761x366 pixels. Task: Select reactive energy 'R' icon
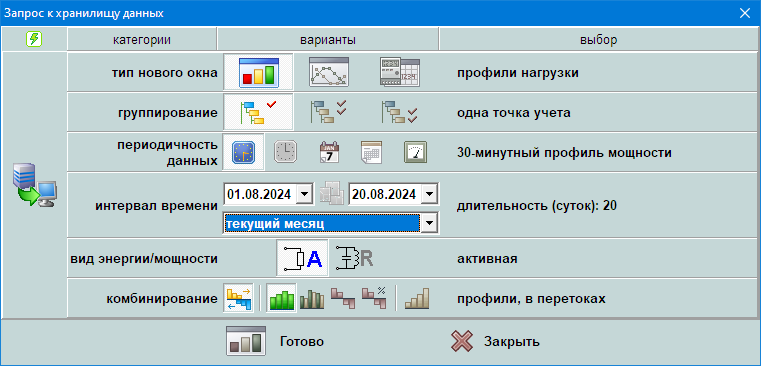click(355, 258)
